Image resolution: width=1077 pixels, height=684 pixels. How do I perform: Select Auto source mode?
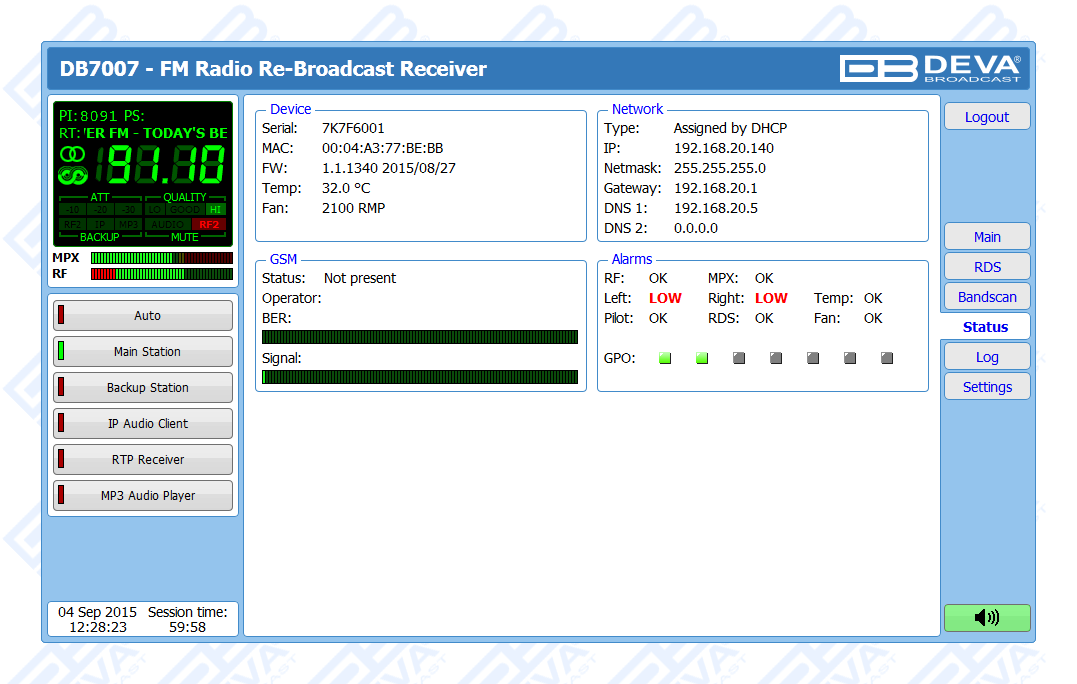143,316
